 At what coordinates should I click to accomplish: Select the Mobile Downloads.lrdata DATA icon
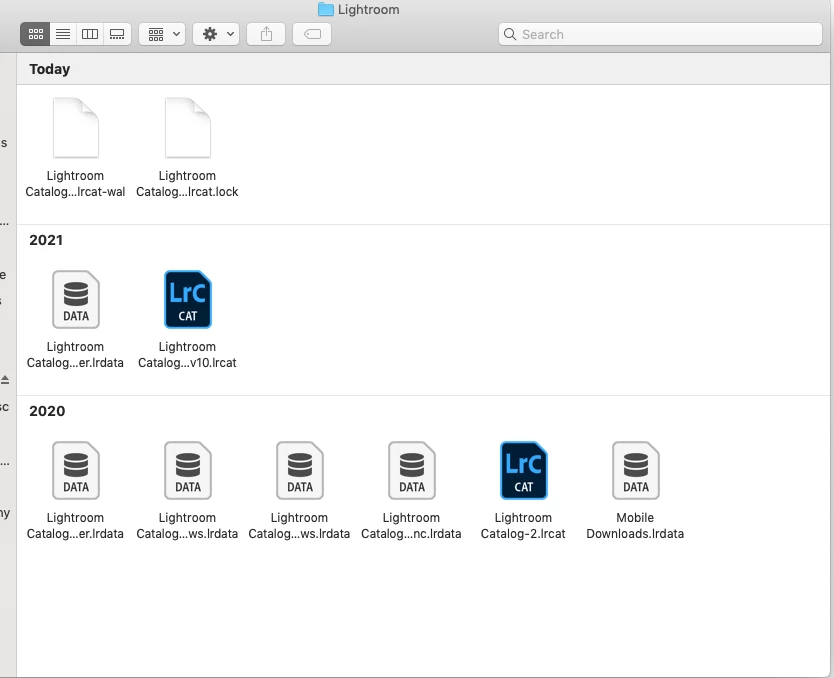point(636,471)
